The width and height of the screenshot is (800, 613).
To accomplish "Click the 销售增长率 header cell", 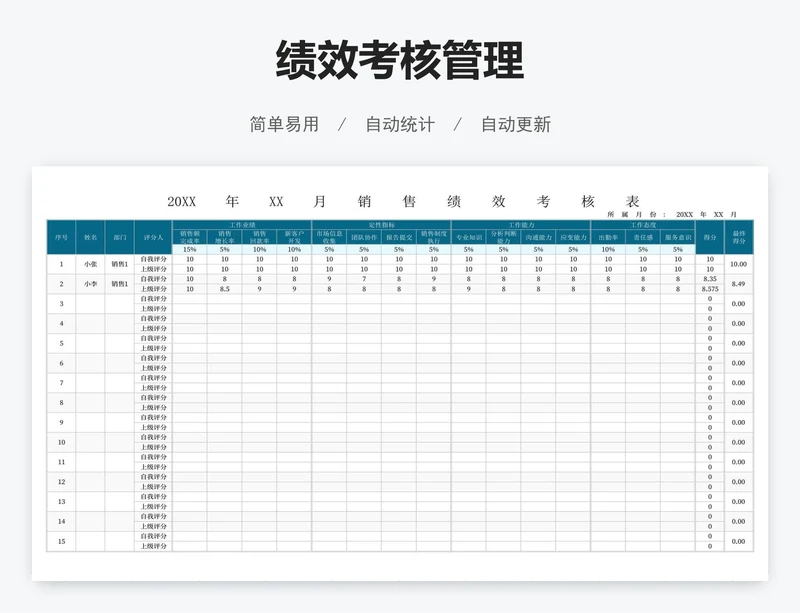I will tap(224, 237).
